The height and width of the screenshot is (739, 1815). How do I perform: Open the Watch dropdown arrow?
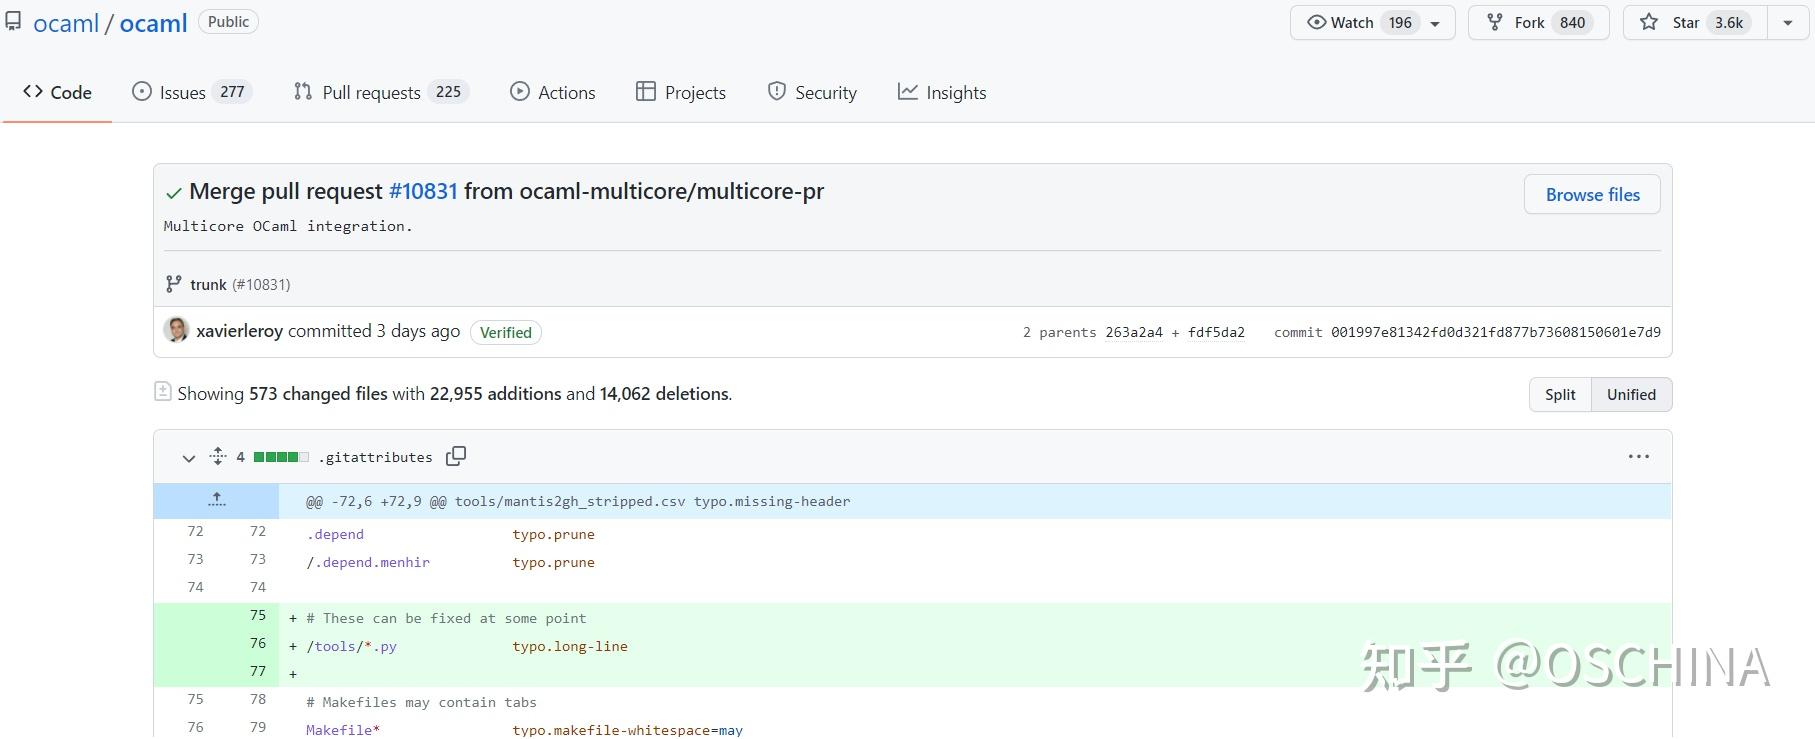pos(1435,23)
